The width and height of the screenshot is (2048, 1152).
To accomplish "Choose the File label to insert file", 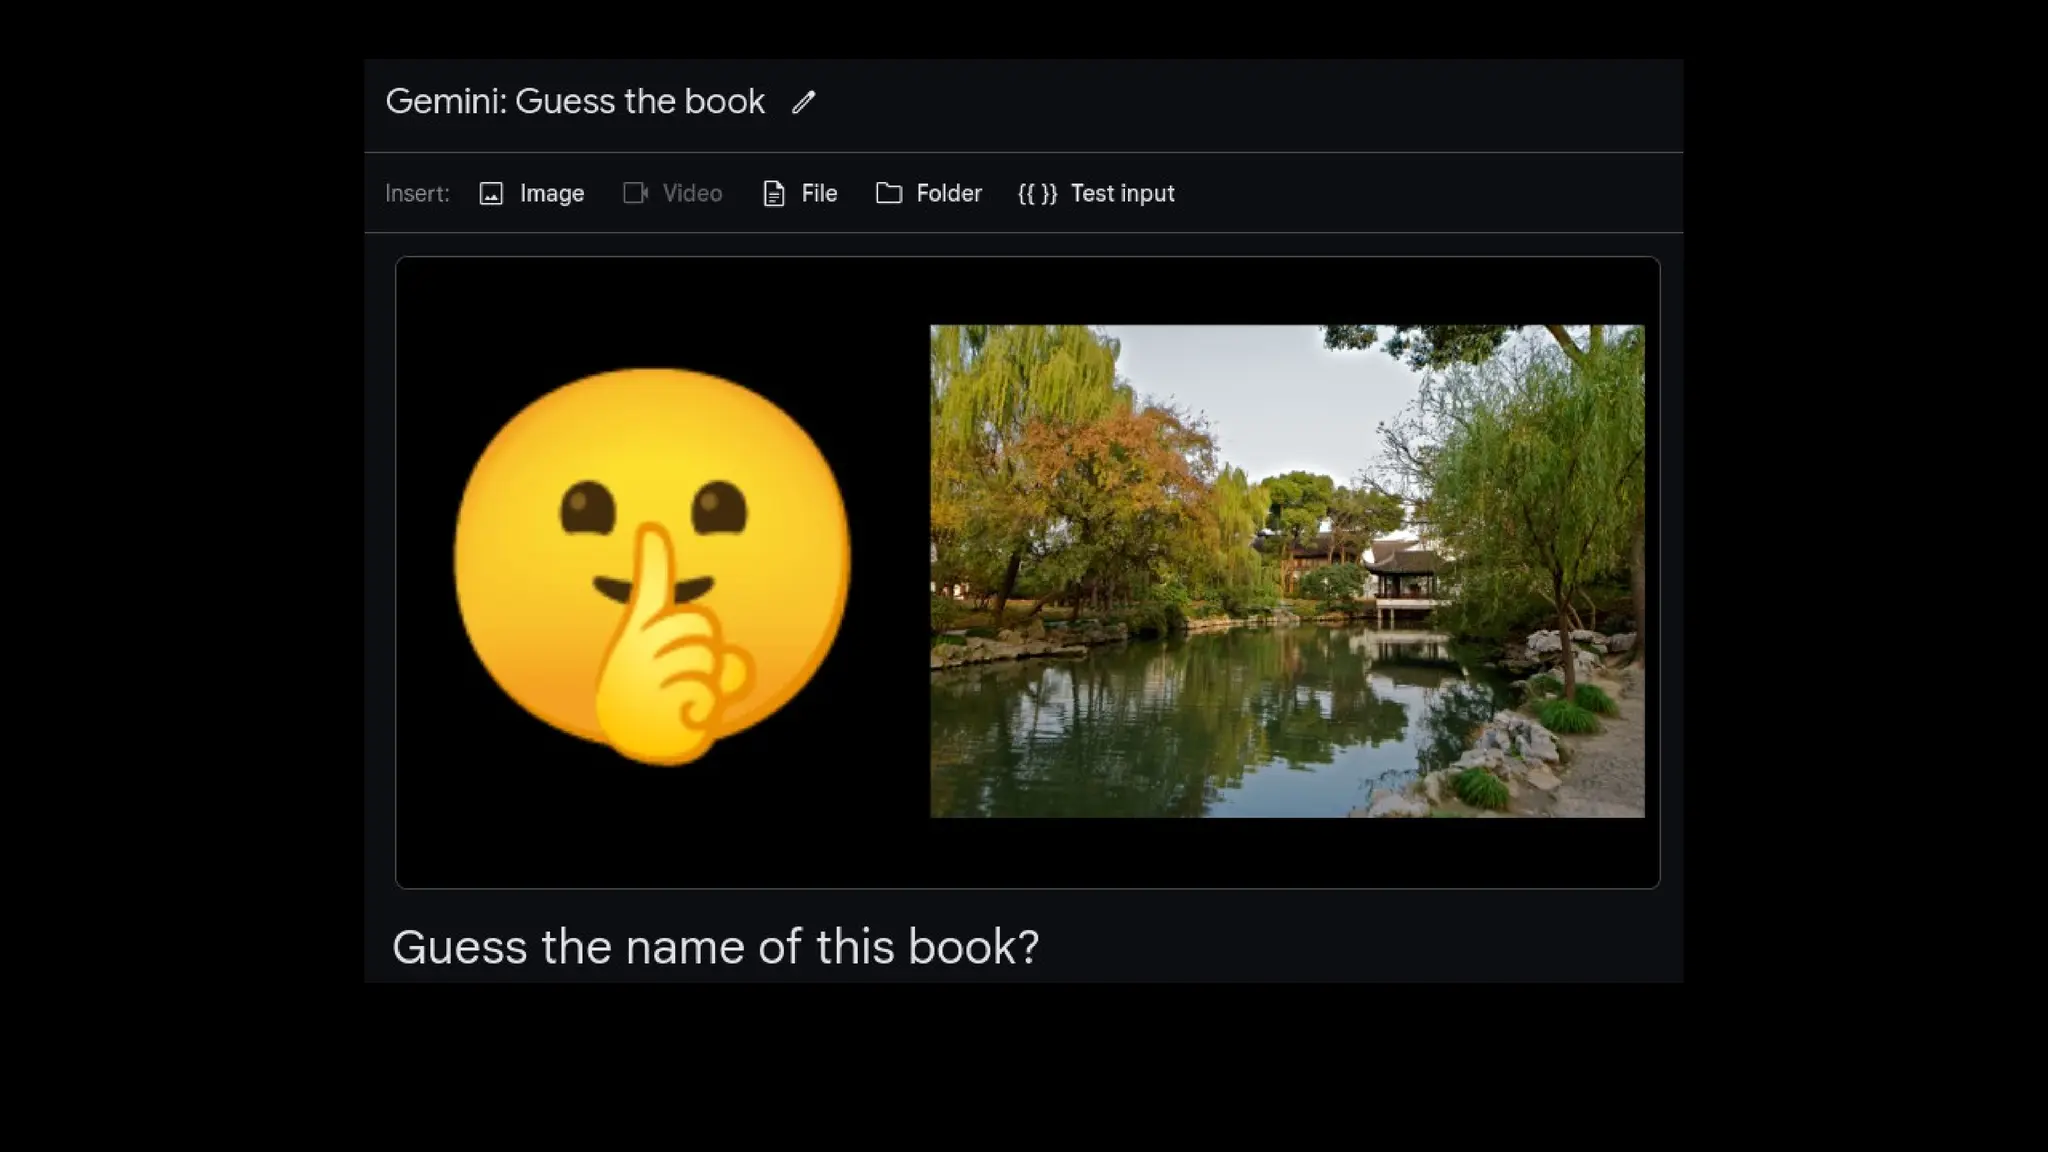I will (819, 193).
